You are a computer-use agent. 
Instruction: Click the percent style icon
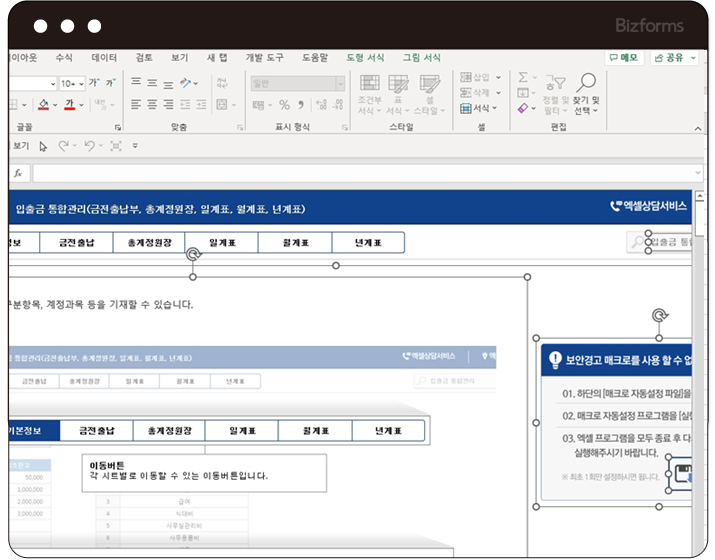click(284, 105)
